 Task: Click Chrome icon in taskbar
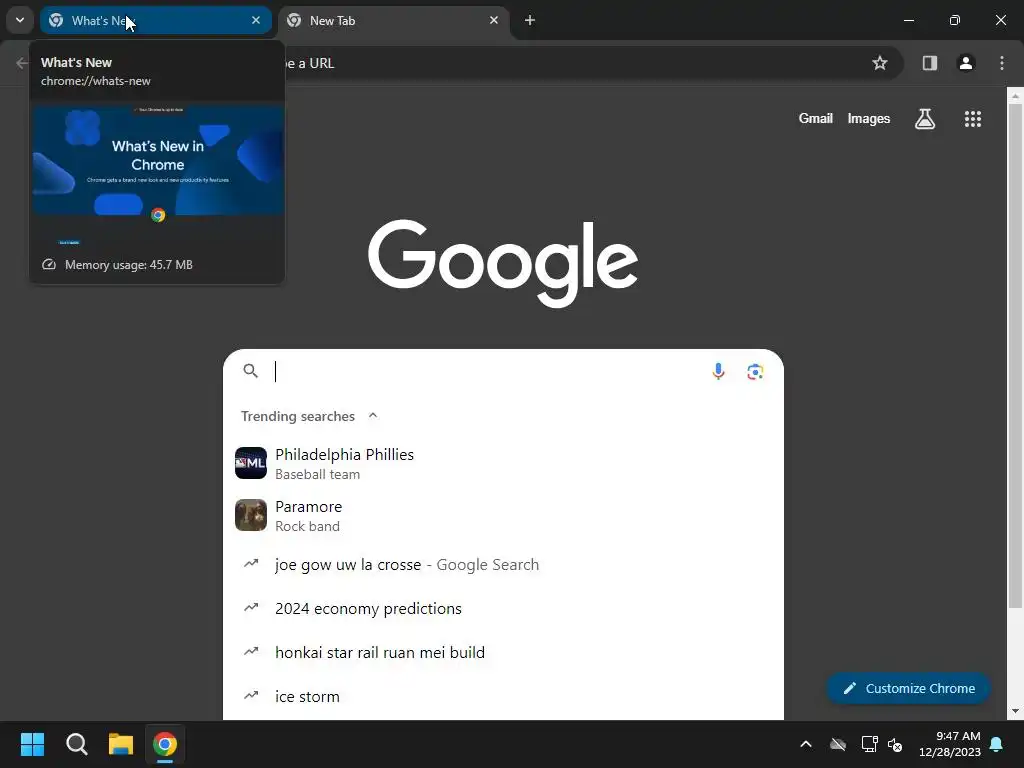165,744
